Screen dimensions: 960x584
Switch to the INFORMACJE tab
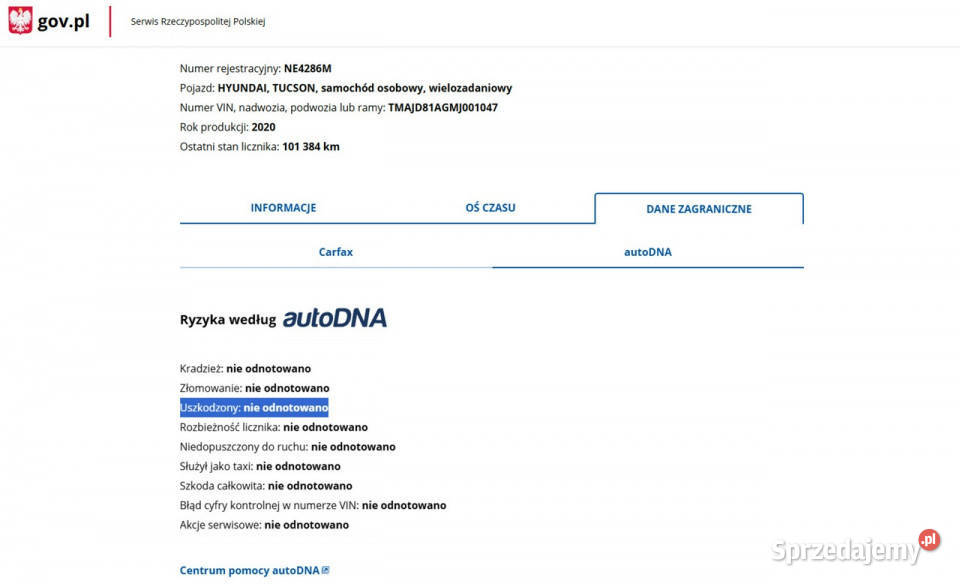click(x=283, y=208)
